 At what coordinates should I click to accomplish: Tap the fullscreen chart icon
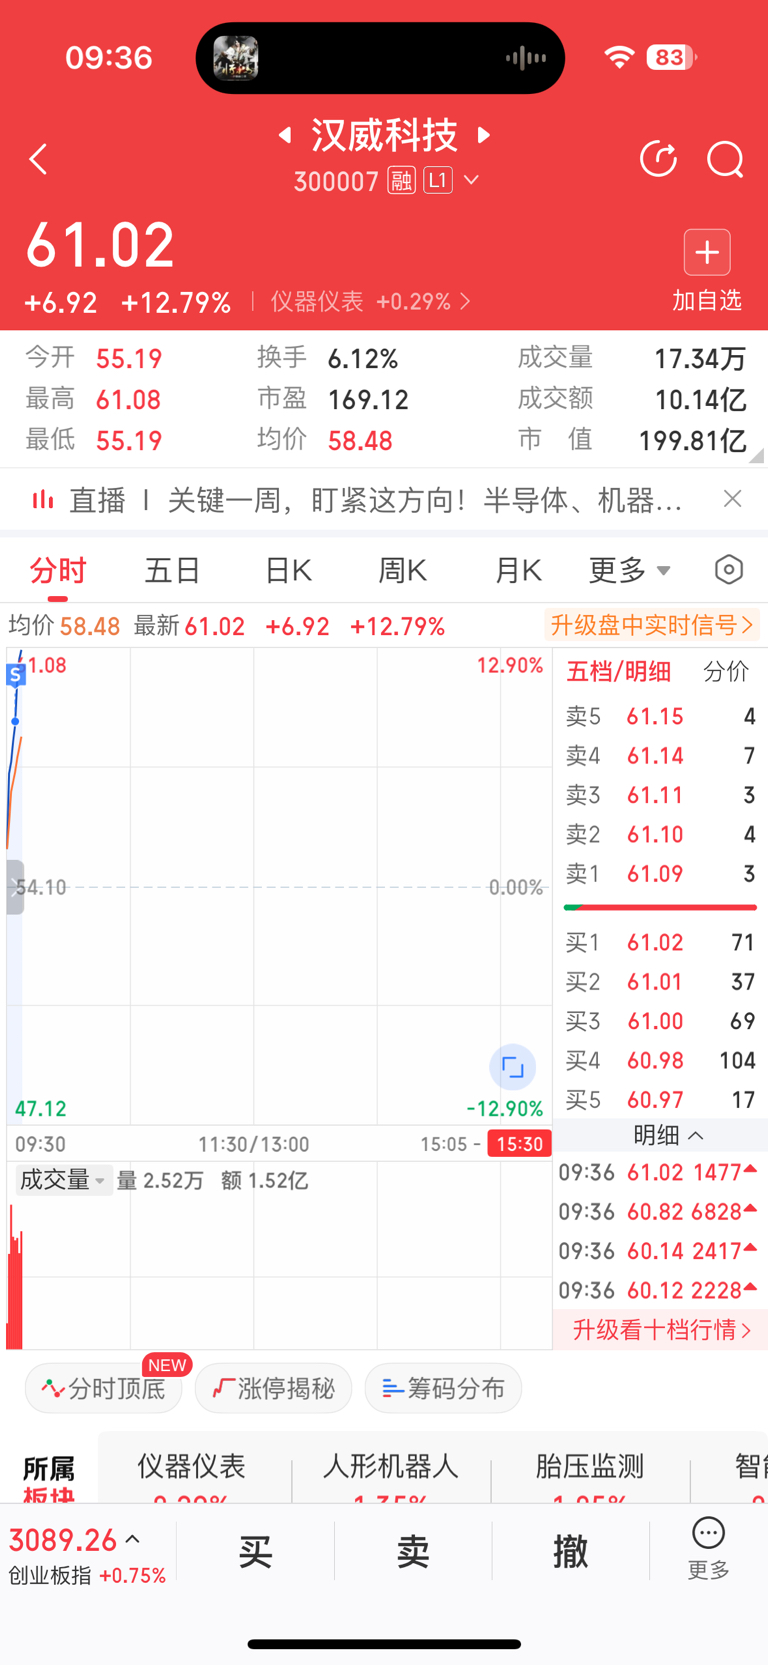(512, 1067)
